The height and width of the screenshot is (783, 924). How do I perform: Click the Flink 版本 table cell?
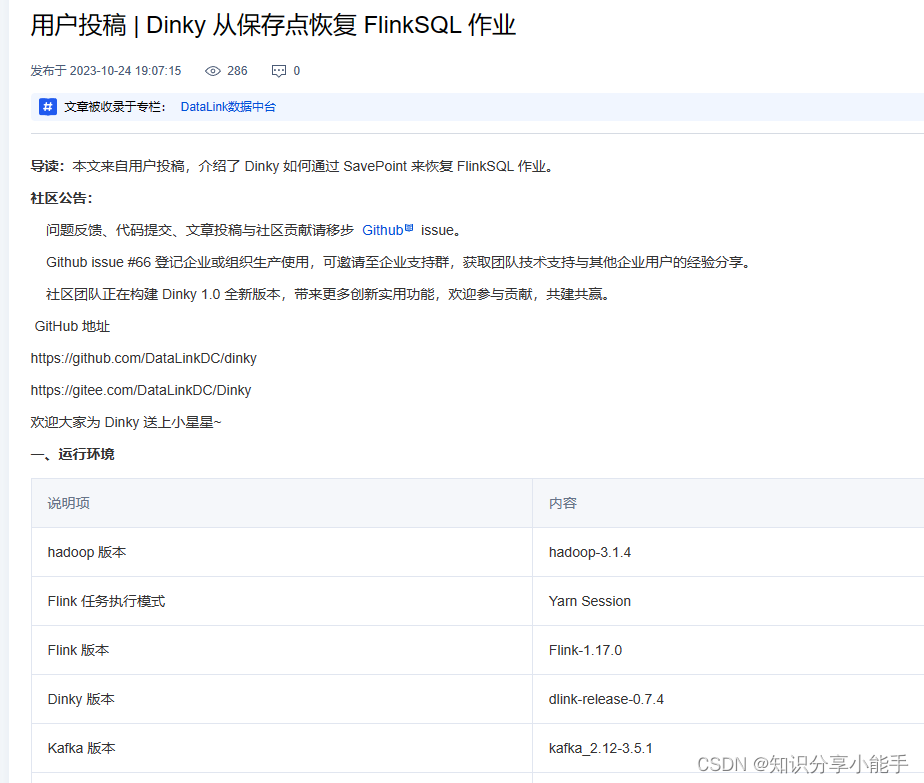point(282,650)
